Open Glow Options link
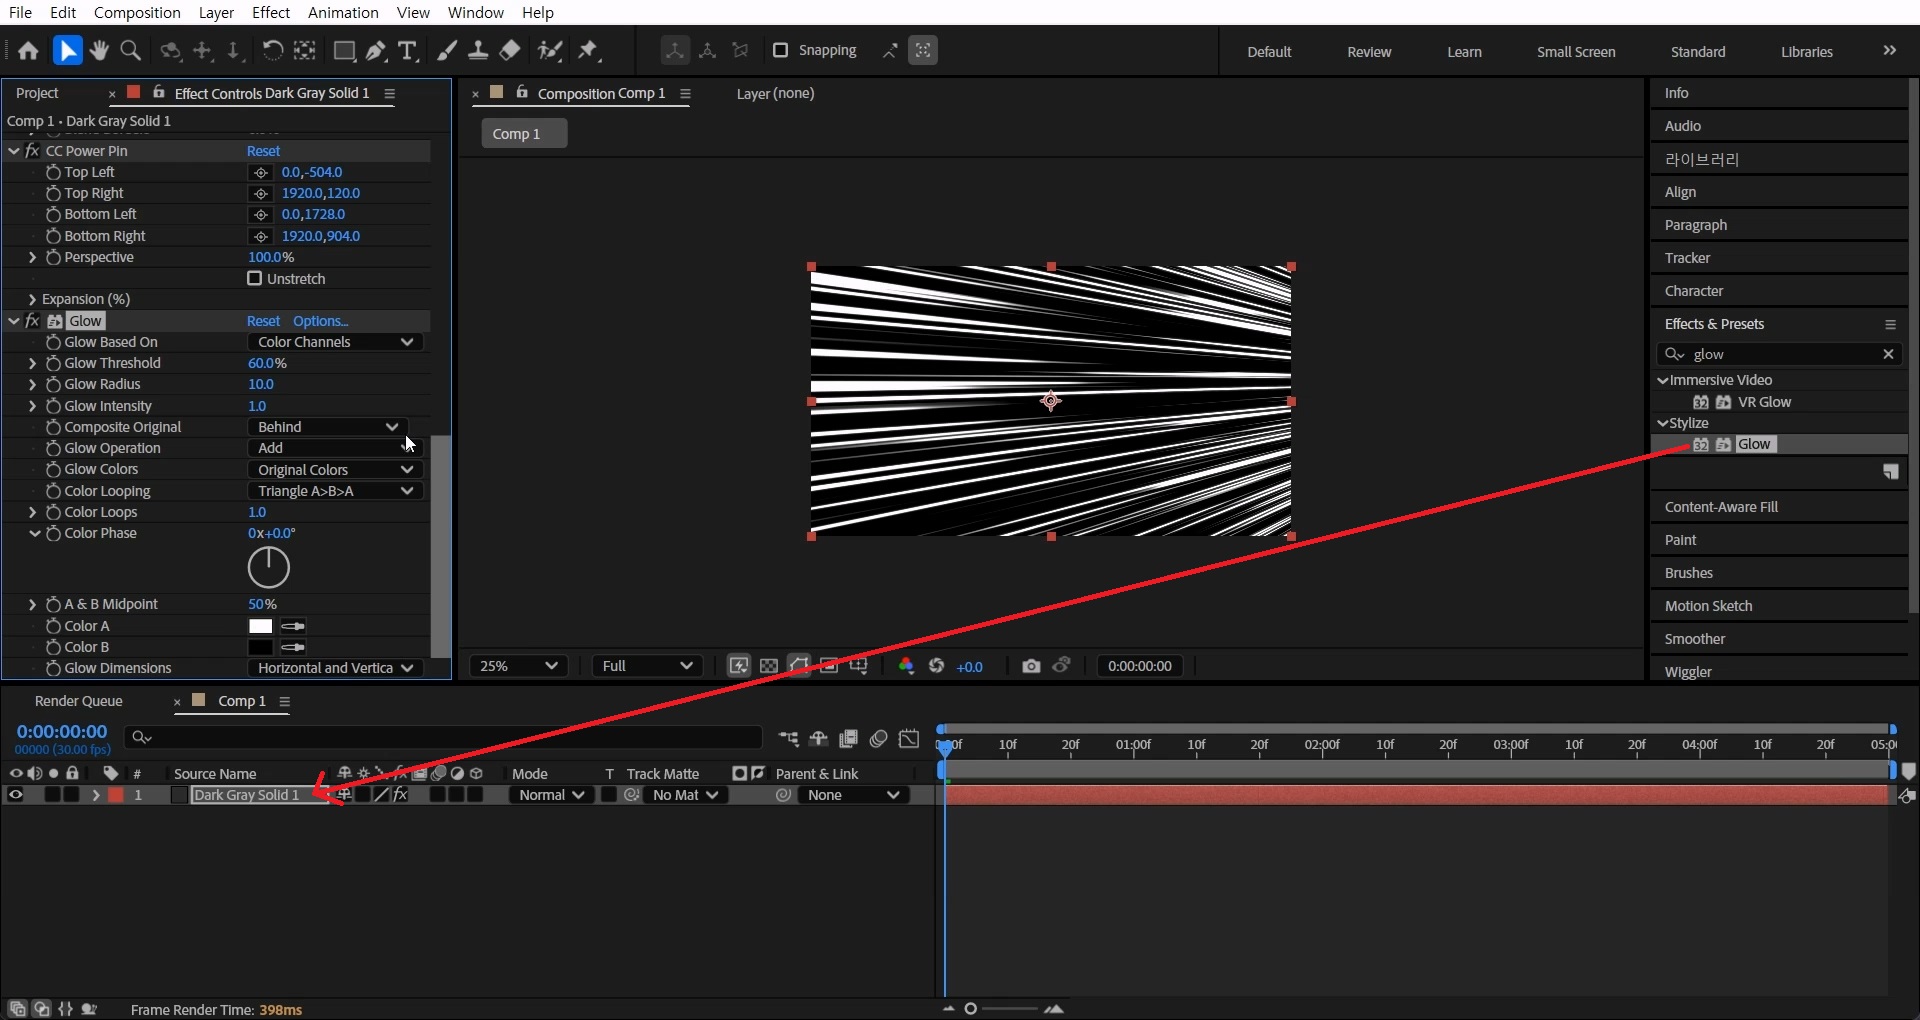Screen dimensions: 1920x1020 click(x=320, y=321)
